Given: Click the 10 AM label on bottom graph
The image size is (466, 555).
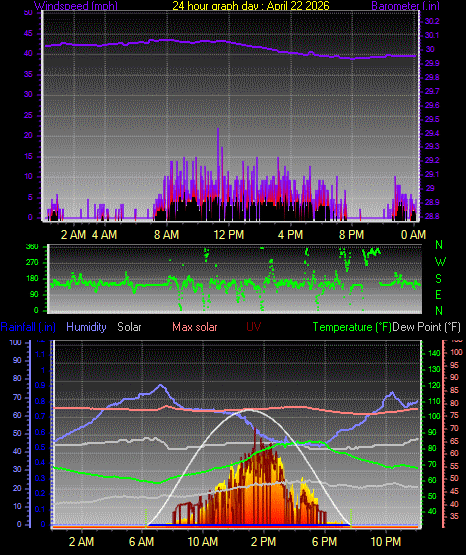Looking at the screenshot, I should coord(202,542).
